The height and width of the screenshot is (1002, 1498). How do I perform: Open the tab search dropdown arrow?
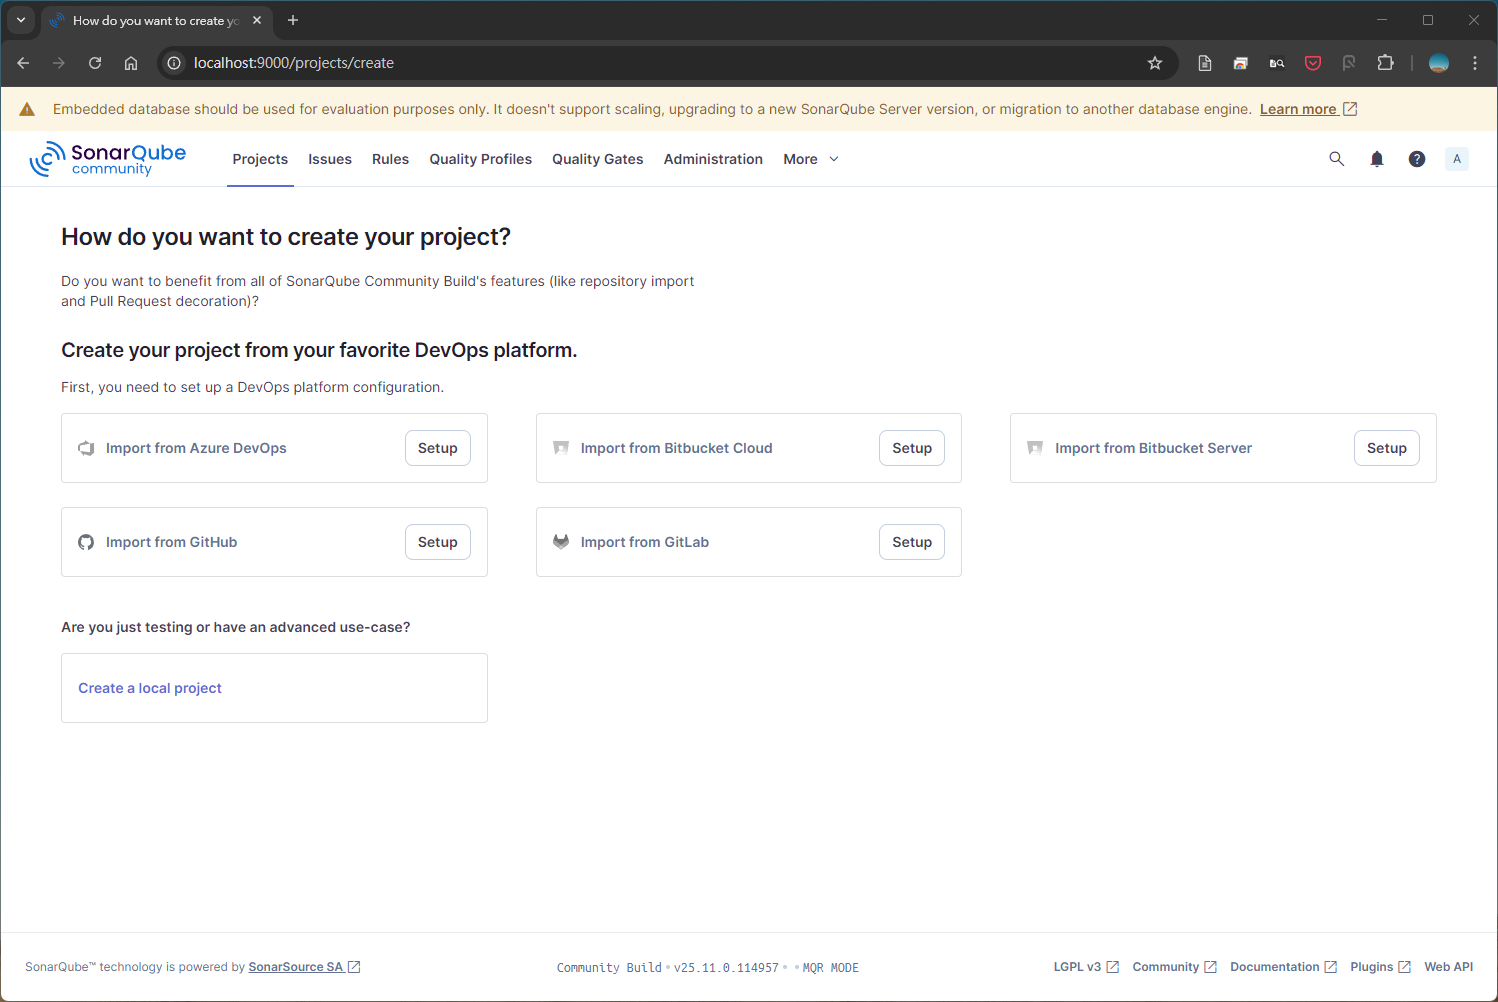click(x=21, y=20)
